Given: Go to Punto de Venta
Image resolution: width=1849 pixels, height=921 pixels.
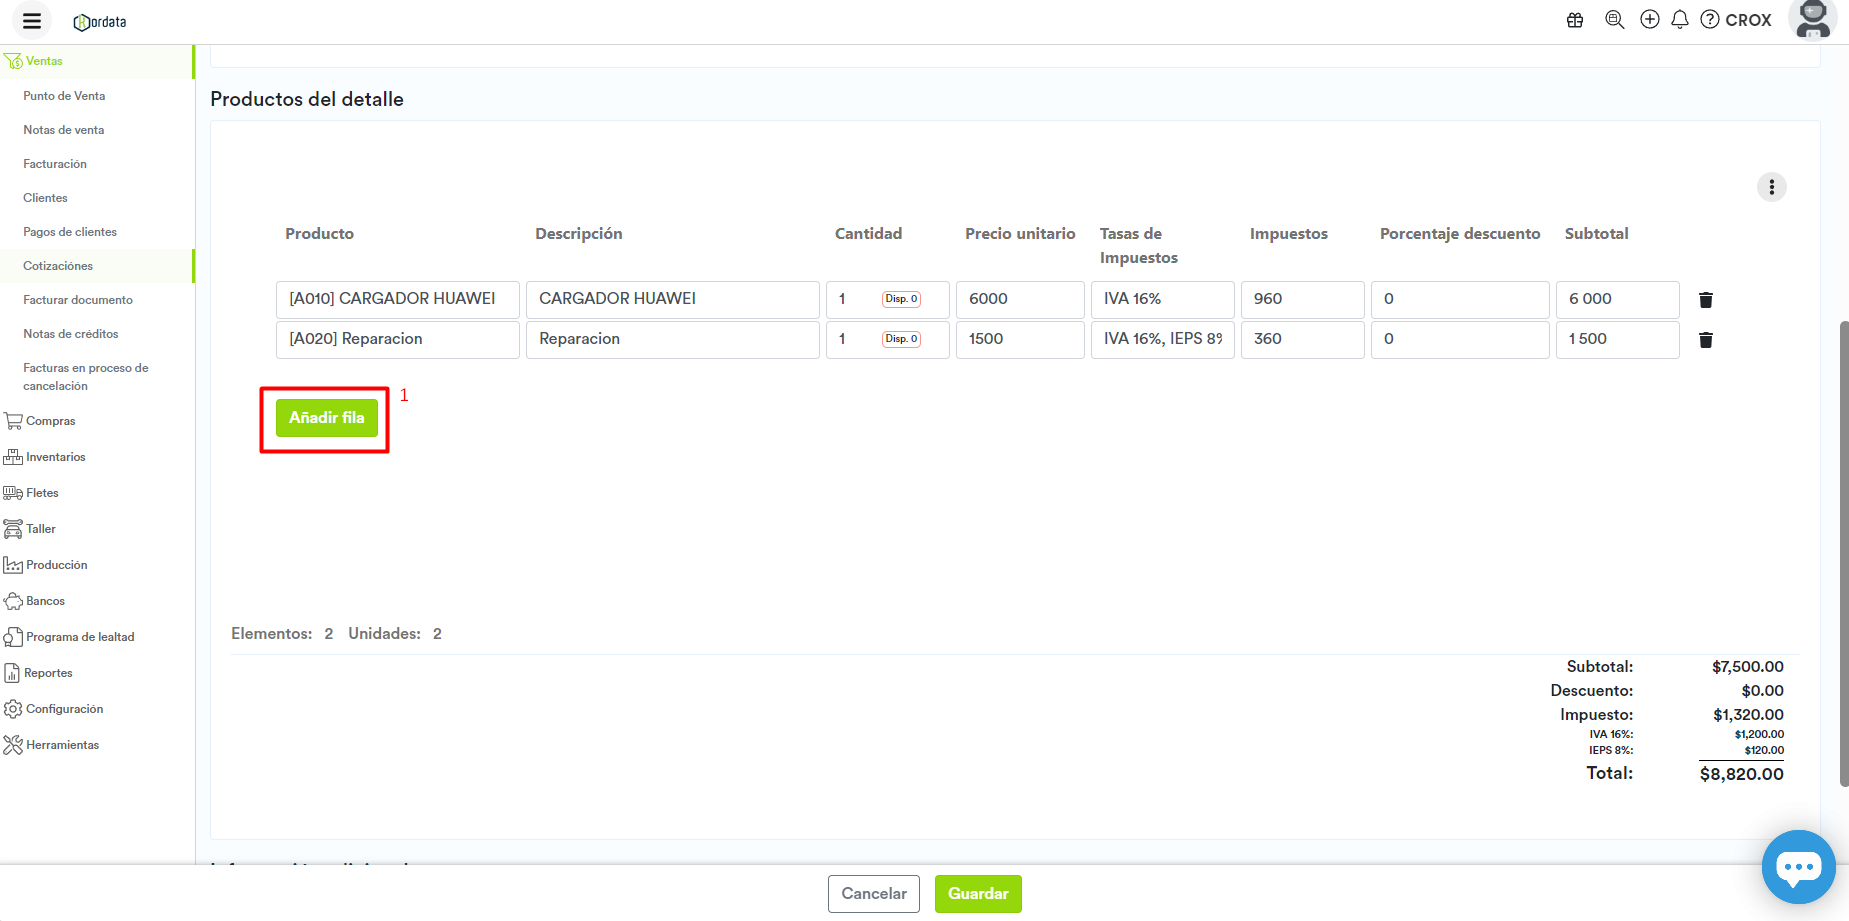Looking at the screenshot, I should [64, 96].
